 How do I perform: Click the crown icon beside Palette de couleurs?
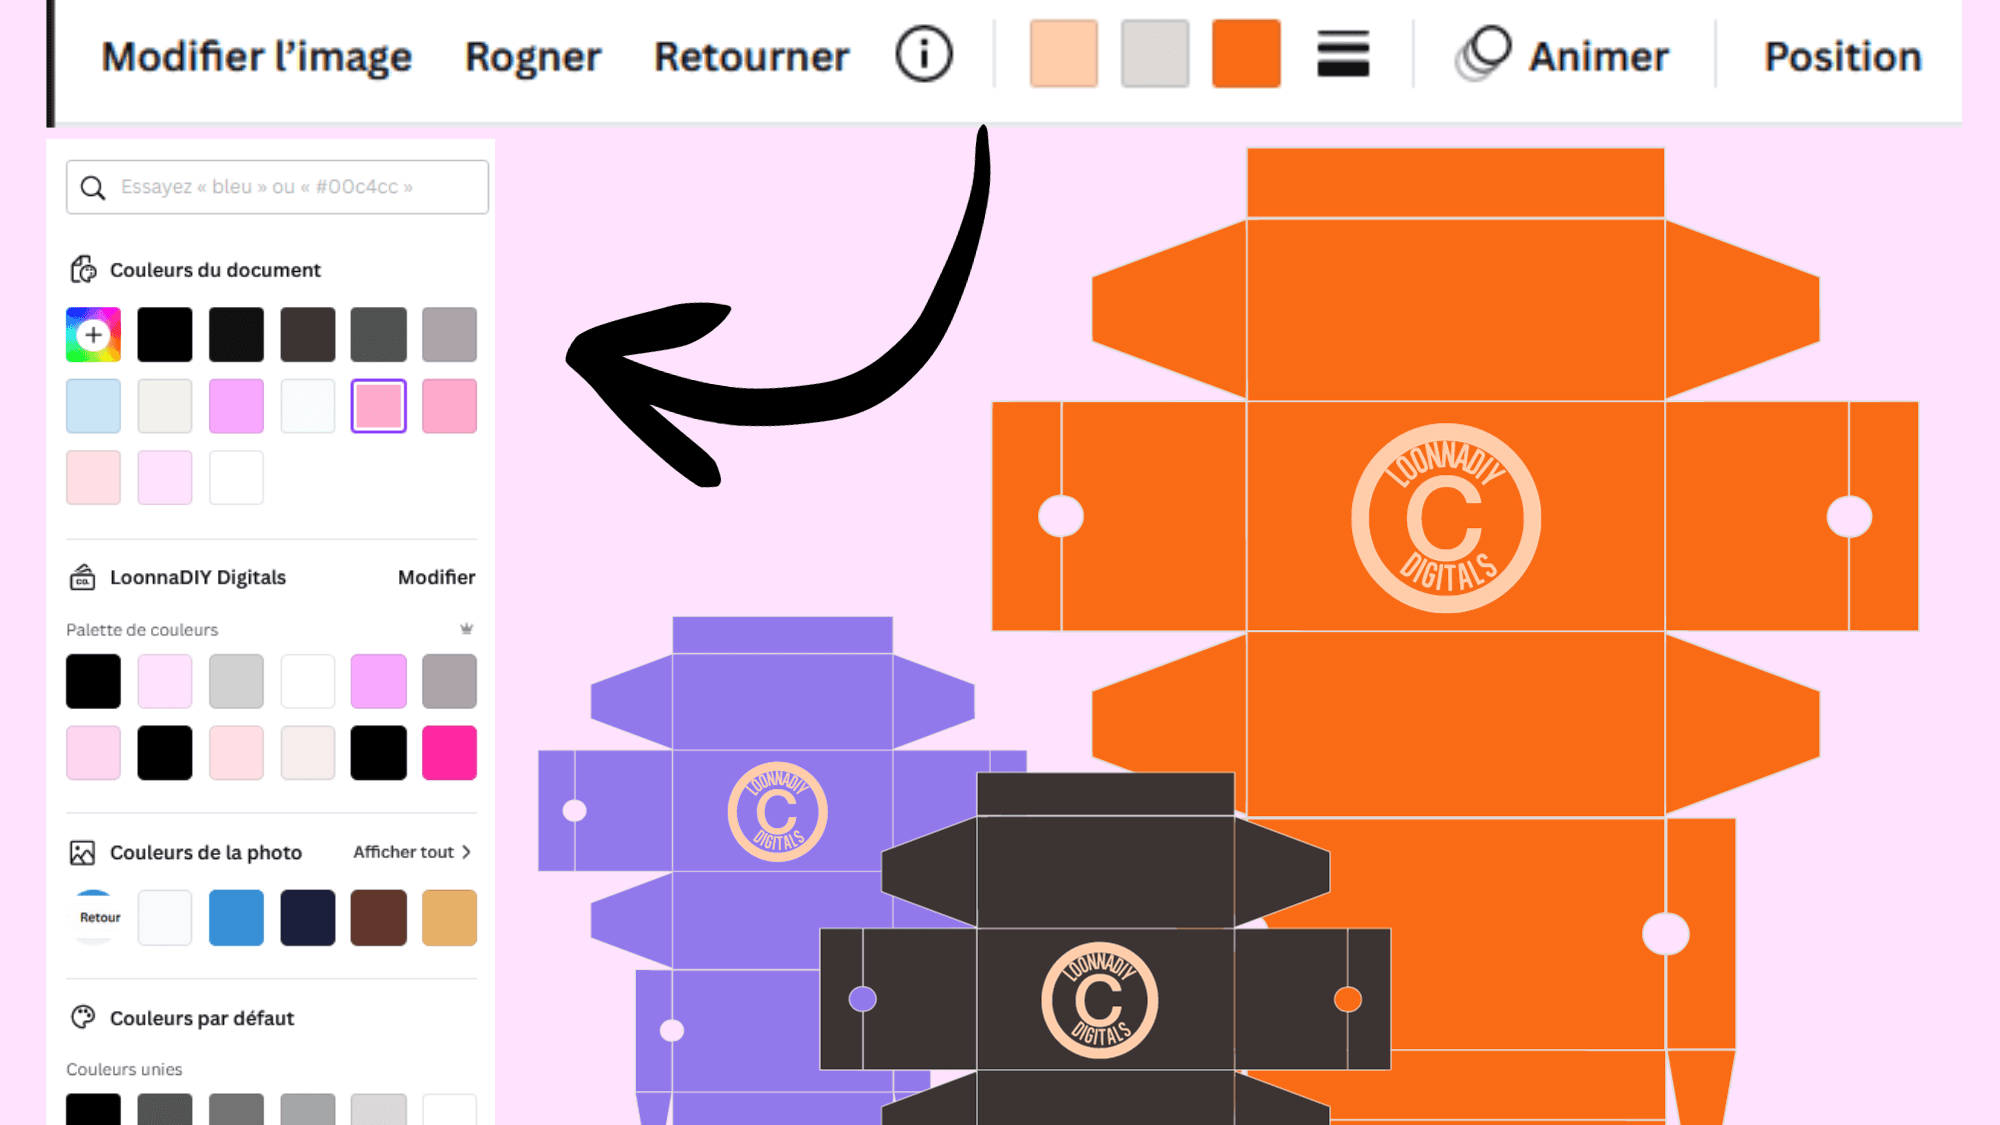pos(466,629)
